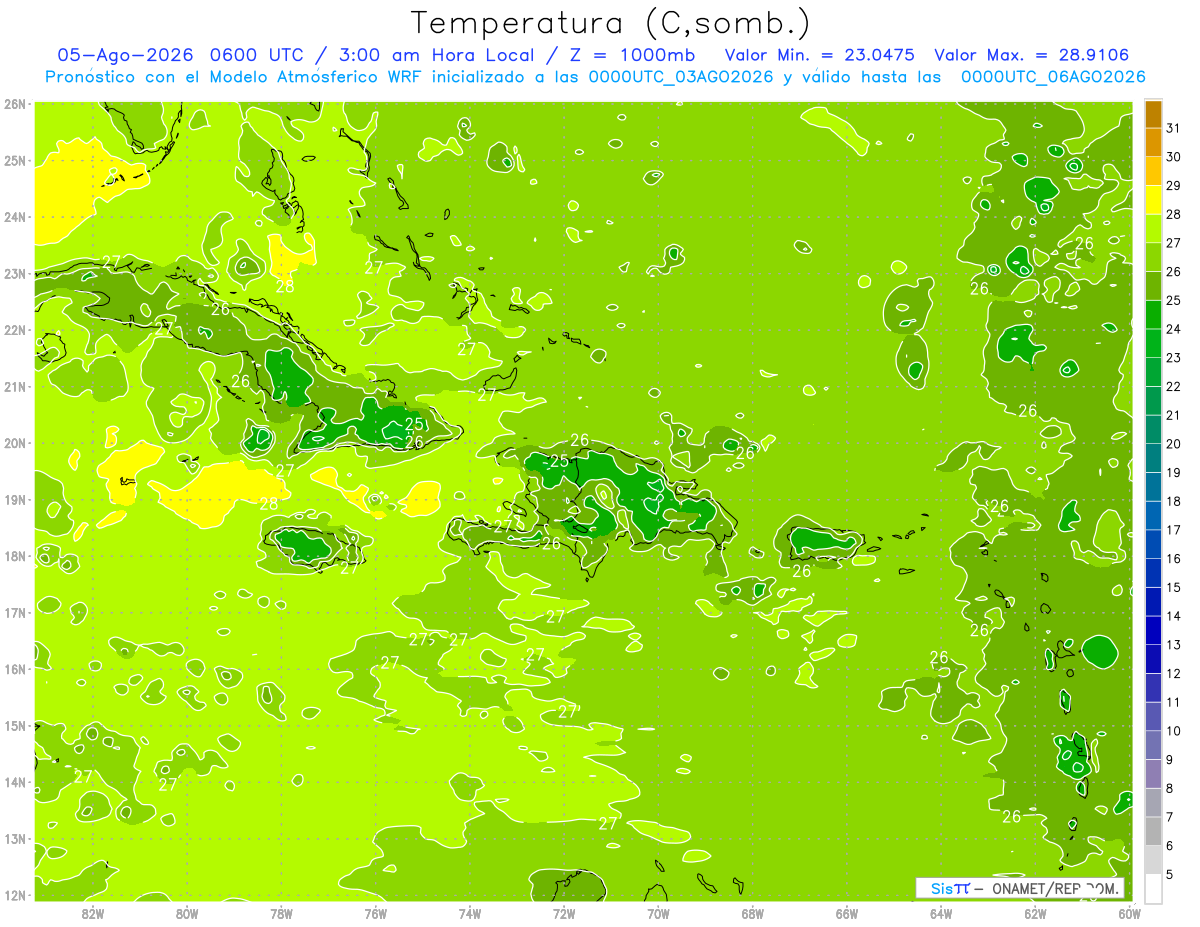Click the '25N' latitude axis label
This screenshot has height=927, width=1200.
[x=14, y=161]
